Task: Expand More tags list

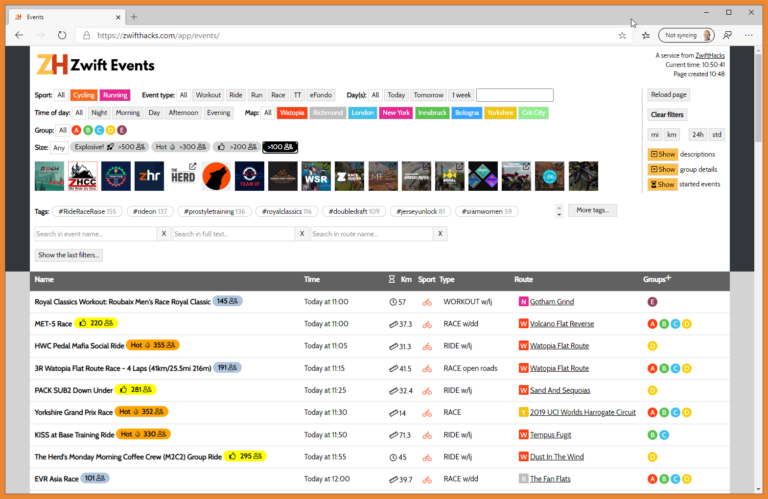Action: click(592, 211)
